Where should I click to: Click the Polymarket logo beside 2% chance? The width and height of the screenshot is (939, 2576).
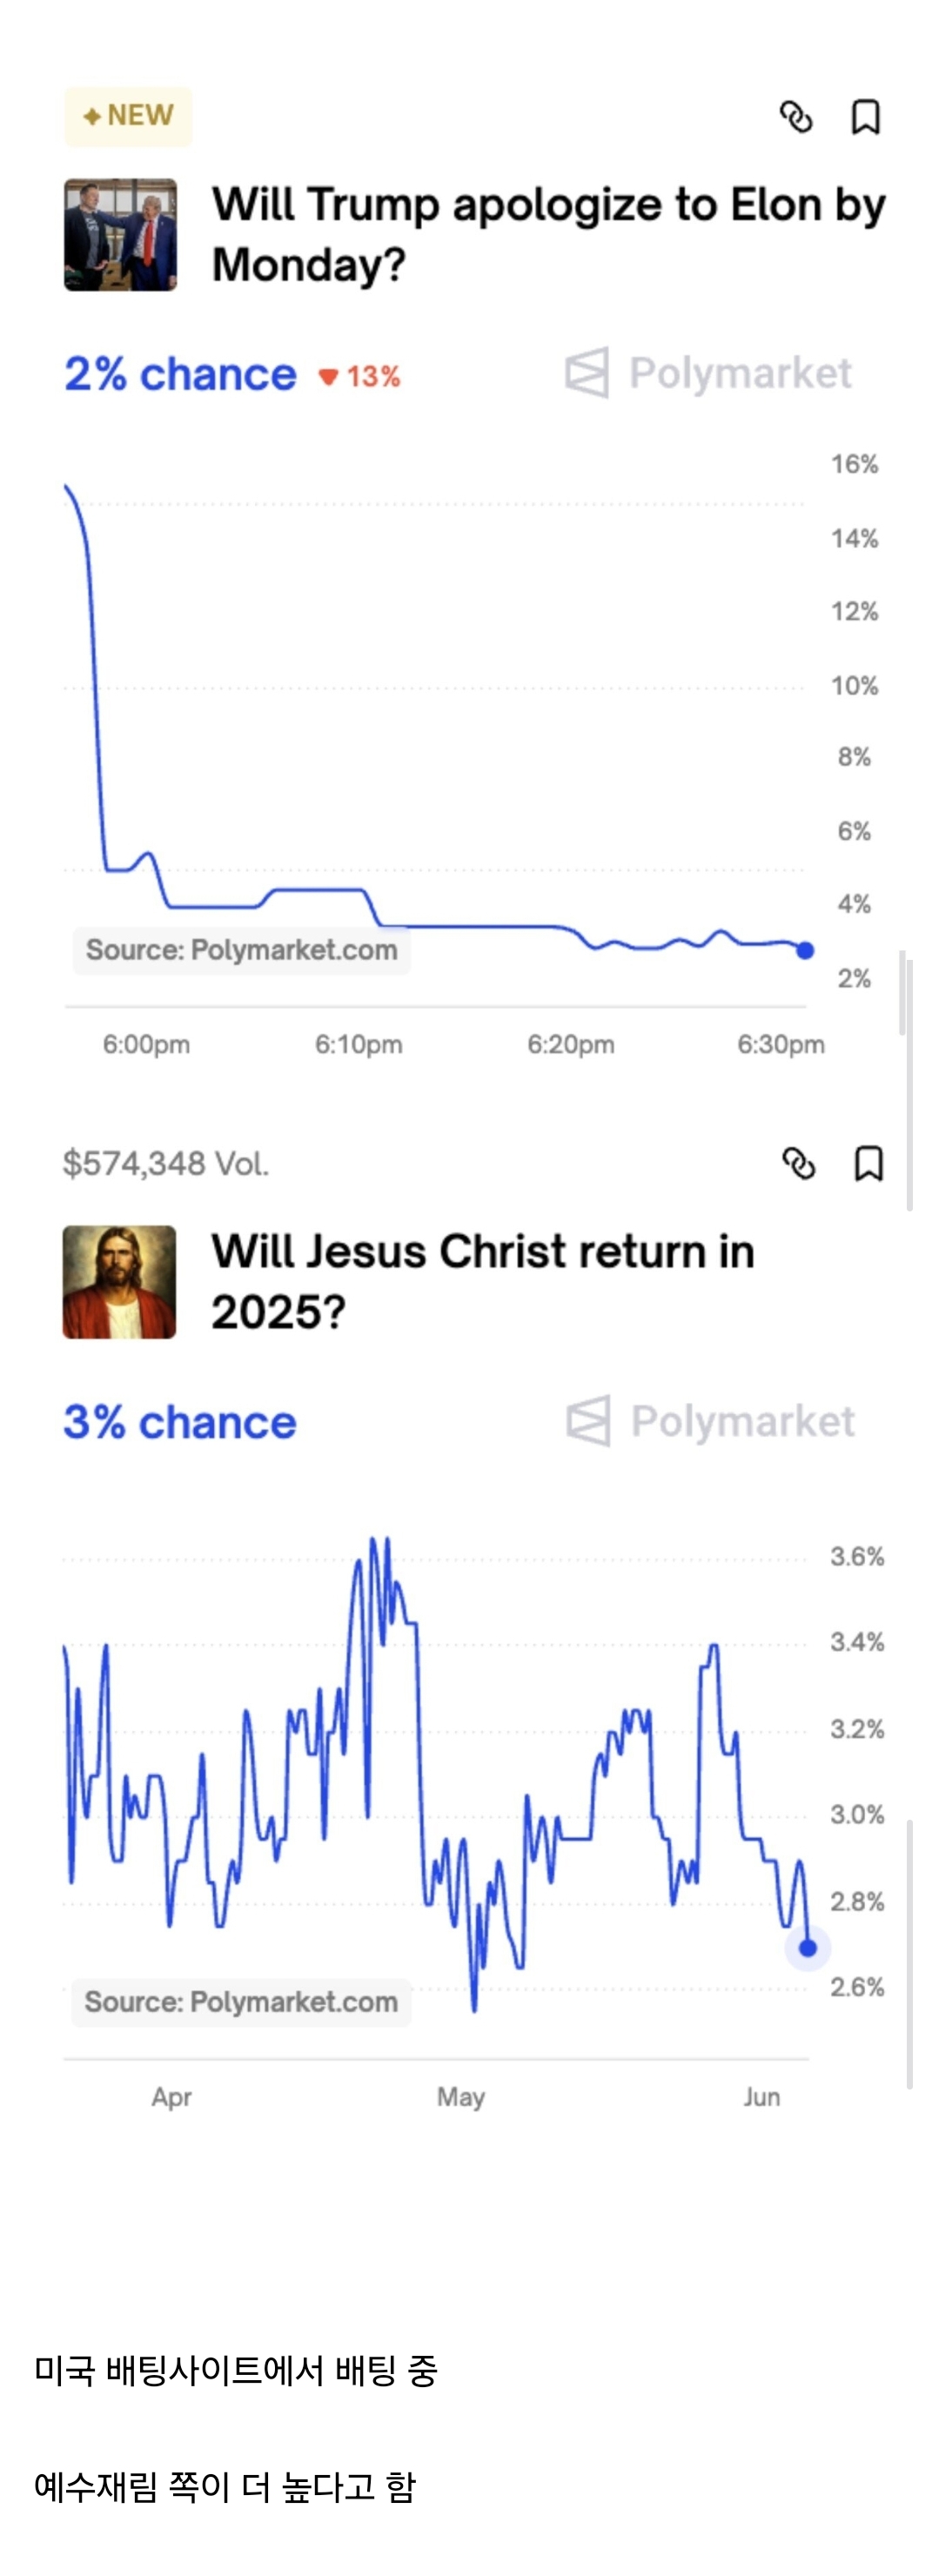pyautogui.click(x=708, y=373)
